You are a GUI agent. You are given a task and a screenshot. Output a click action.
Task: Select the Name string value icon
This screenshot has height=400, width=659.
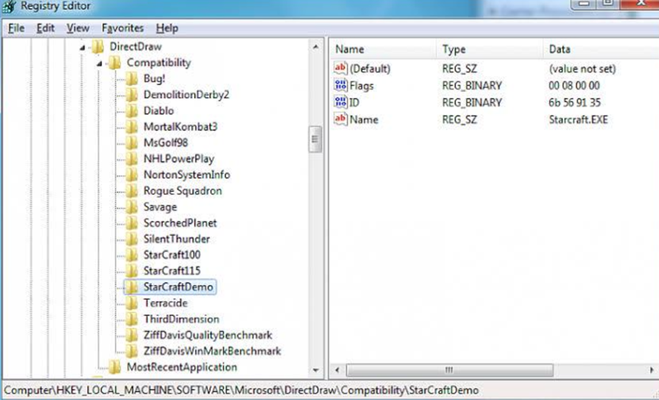click(341, 119)
